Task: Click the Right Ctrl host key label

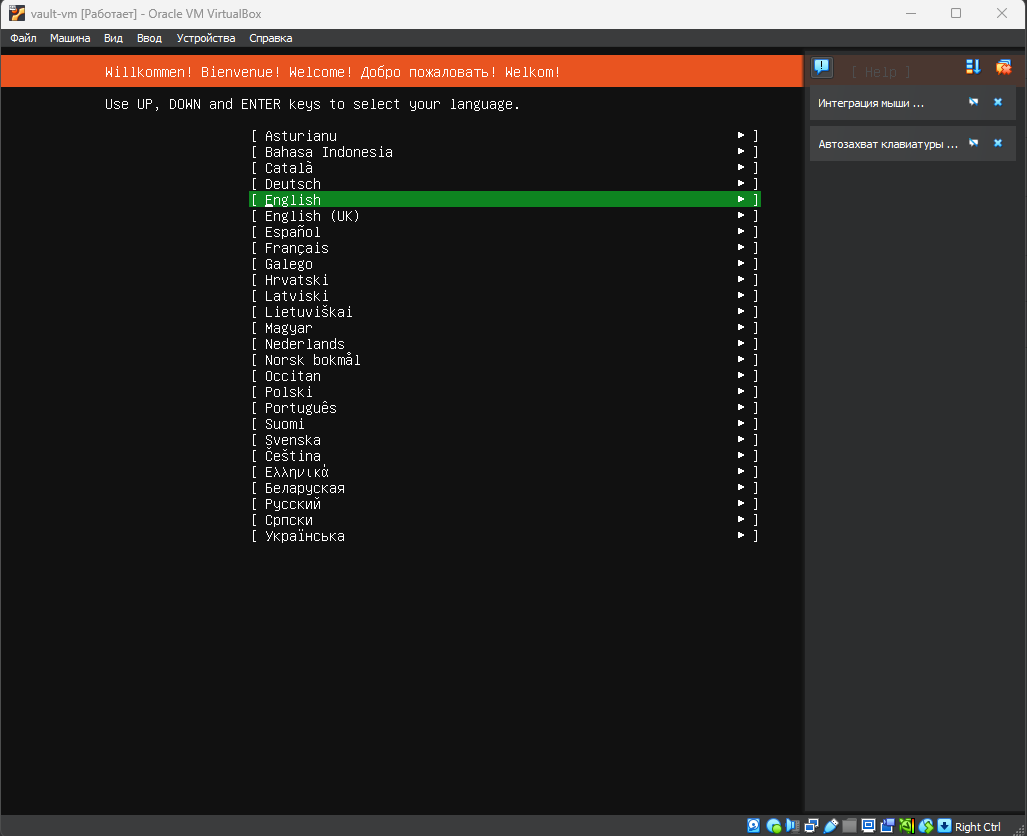Action: 977,827
